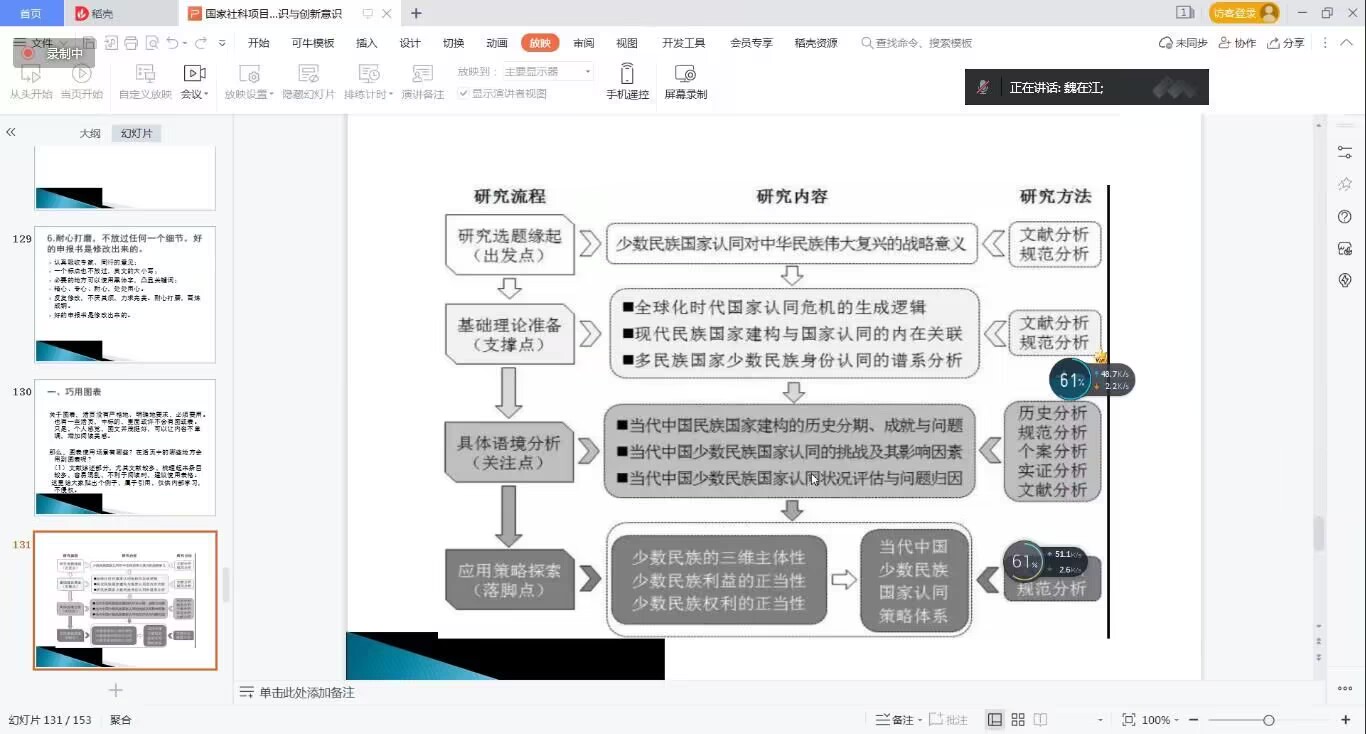Click the 分享 share button

tap(1286, 43)
